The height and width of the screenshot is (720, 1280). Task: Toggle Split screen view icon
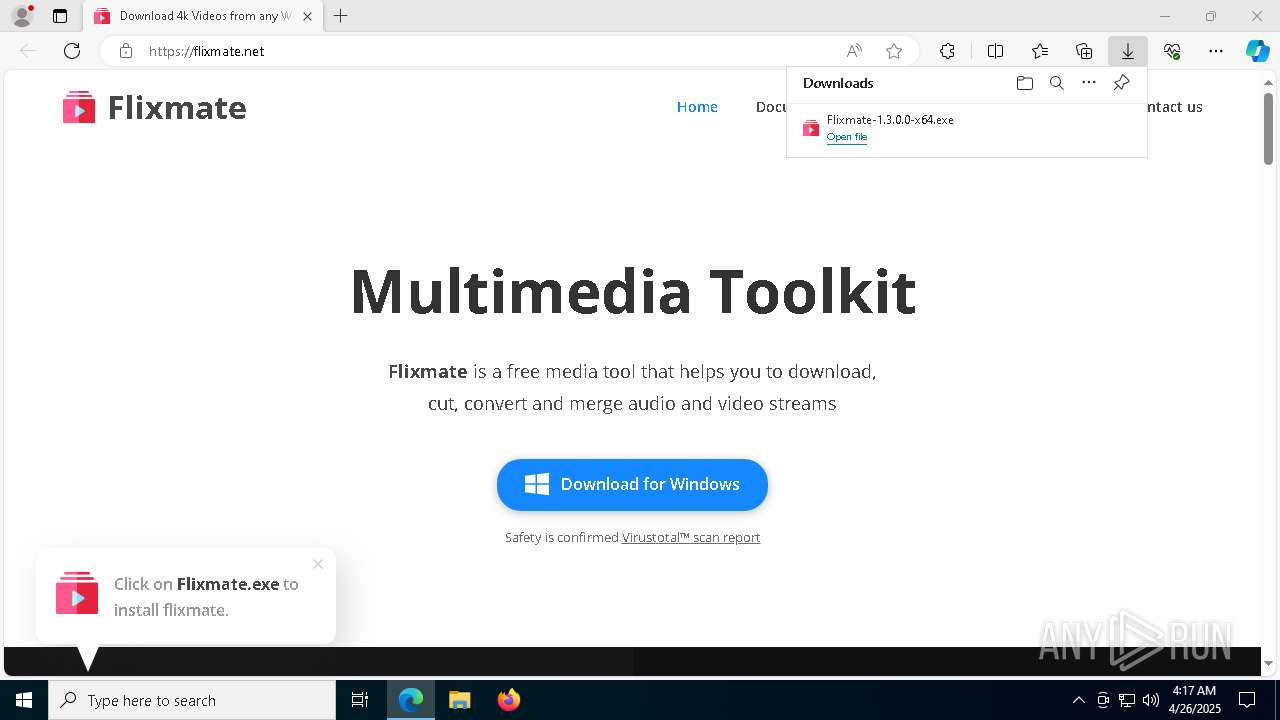pyautogui.click(x=995, y=51)
